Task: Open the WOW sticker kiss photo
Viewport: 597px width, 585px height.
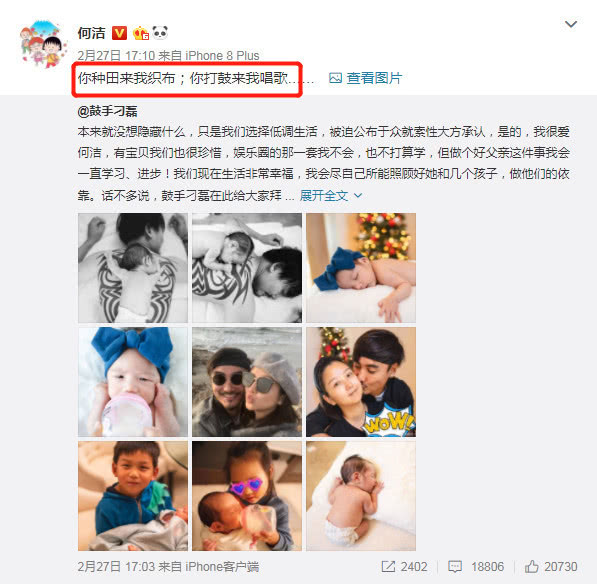Action: point(361,382)
